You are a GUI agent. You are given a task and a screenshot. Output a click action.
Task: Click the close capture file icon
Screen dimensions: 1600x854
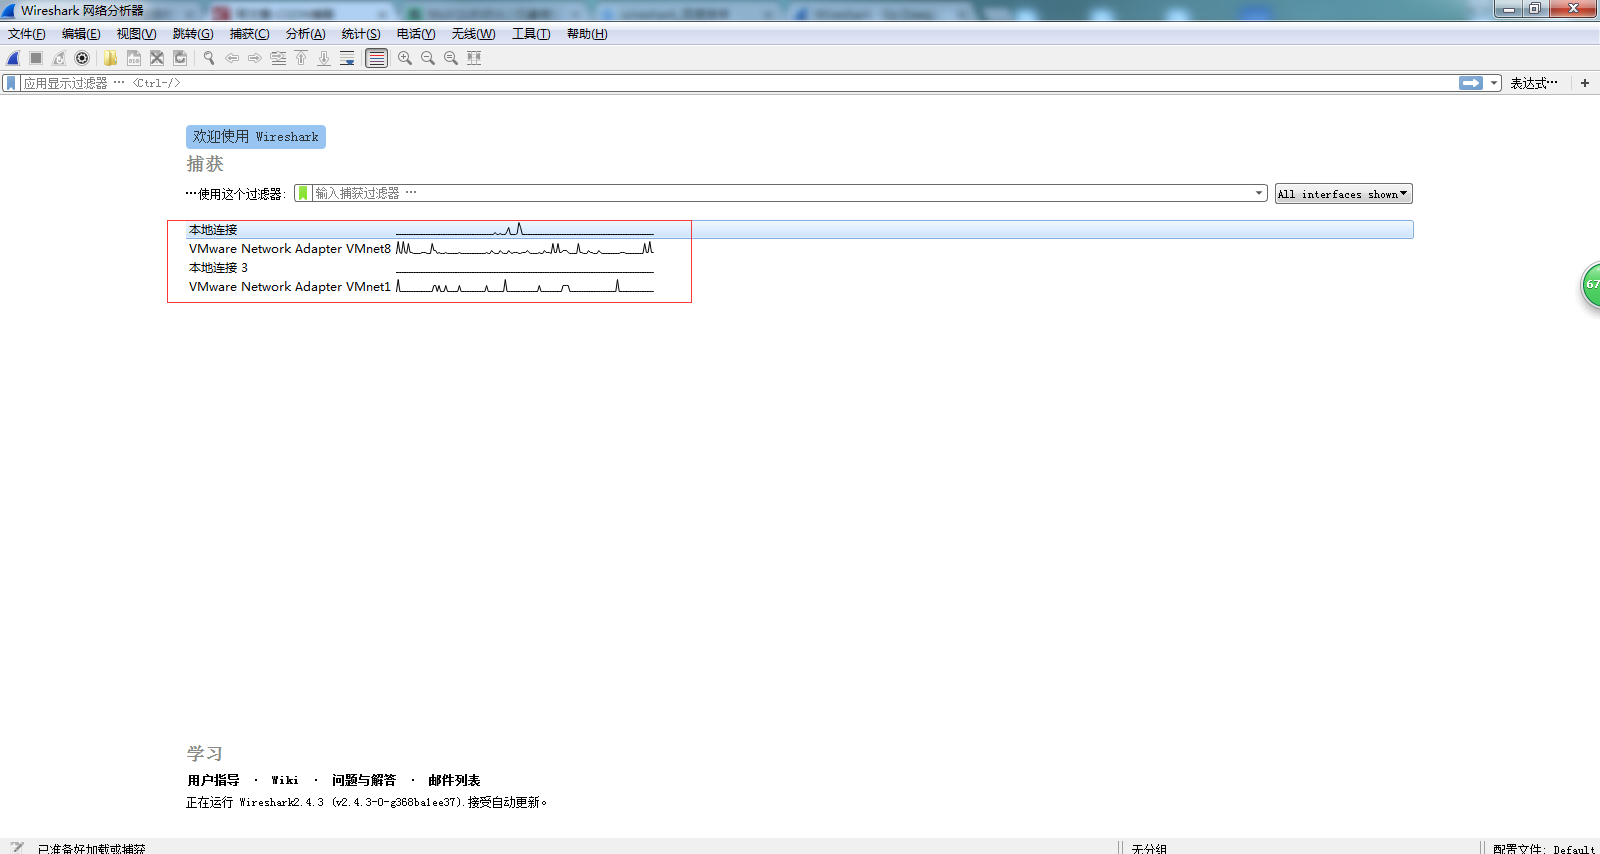point(156,58)
